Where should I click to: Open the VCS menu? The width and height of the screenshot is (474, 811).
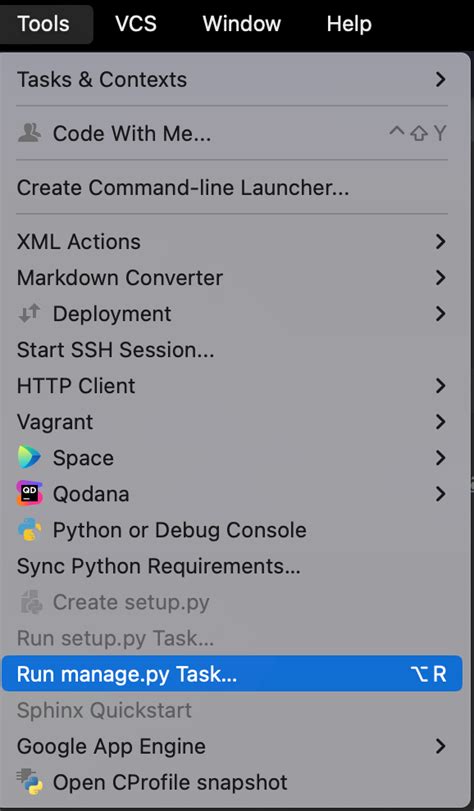pyautogui.click(x=136, y=24)
